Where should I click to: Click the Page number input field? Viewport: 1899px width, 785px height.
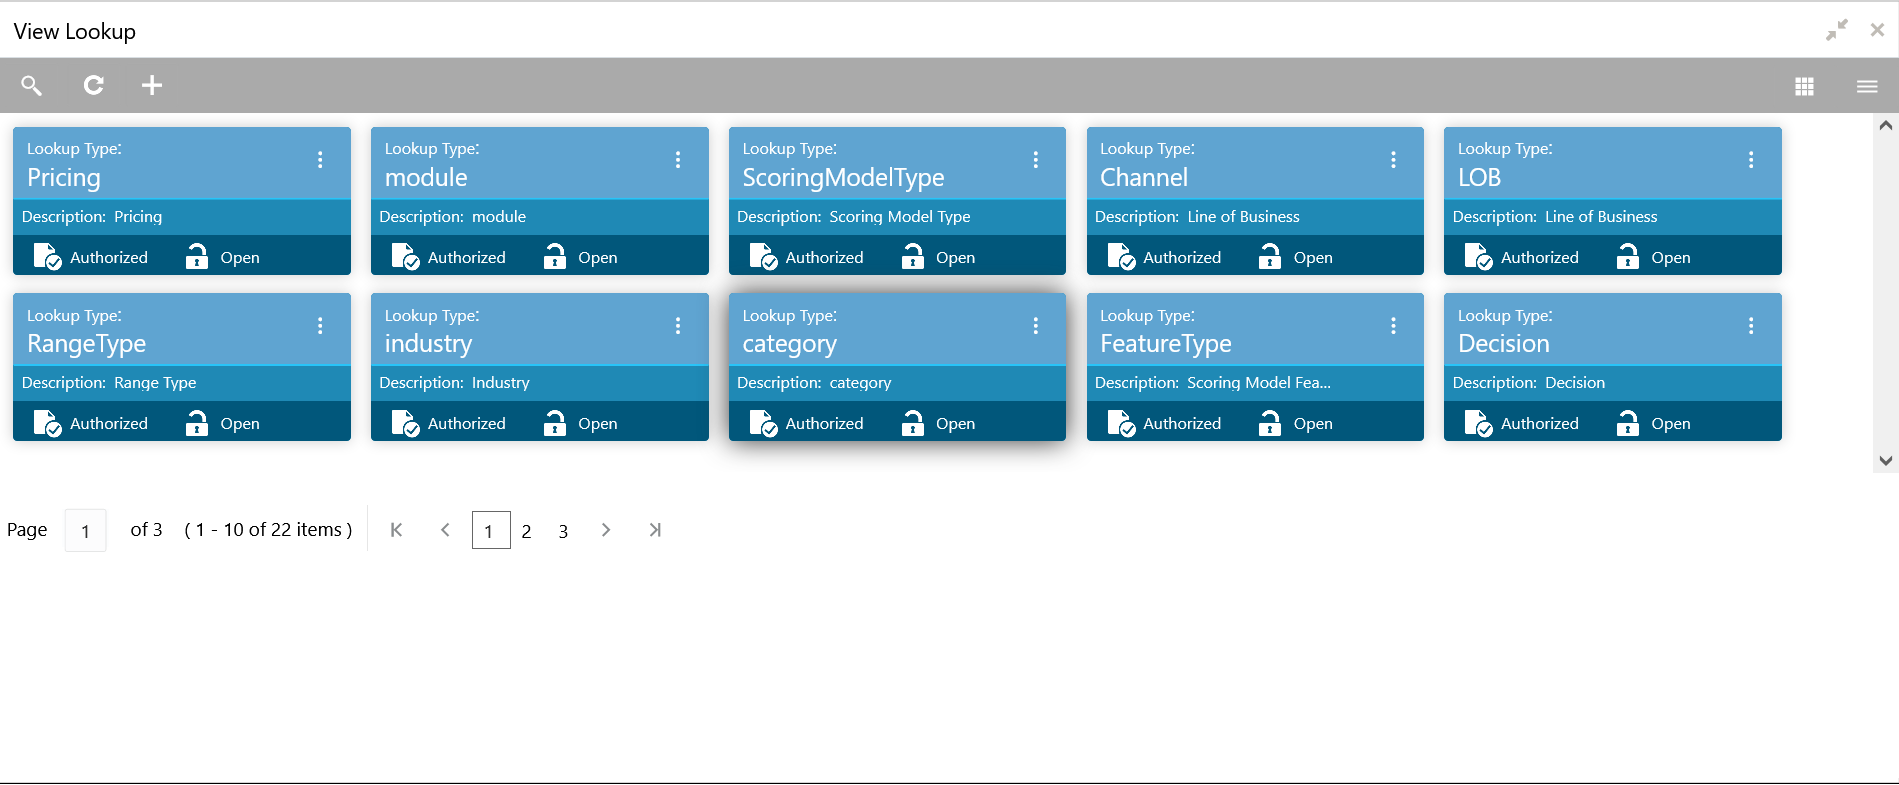click(x=86, y=530)
